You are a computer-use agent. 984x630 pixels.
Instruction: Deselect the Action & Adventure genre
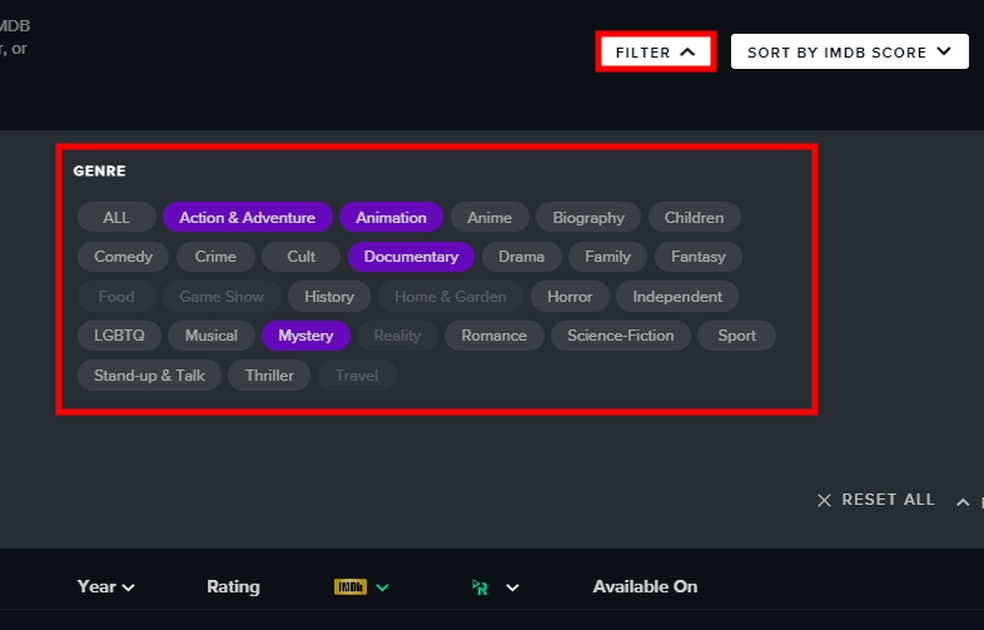tap(247, 218)
